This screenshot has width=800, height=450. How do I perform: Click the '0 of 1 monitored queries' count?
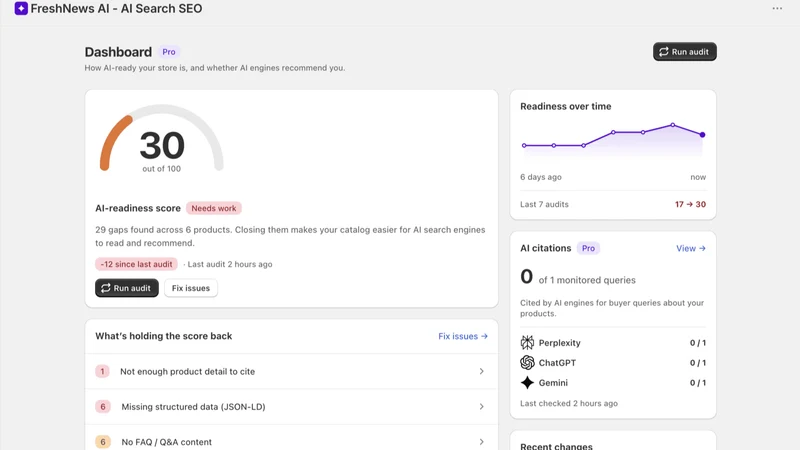point(578,278)
